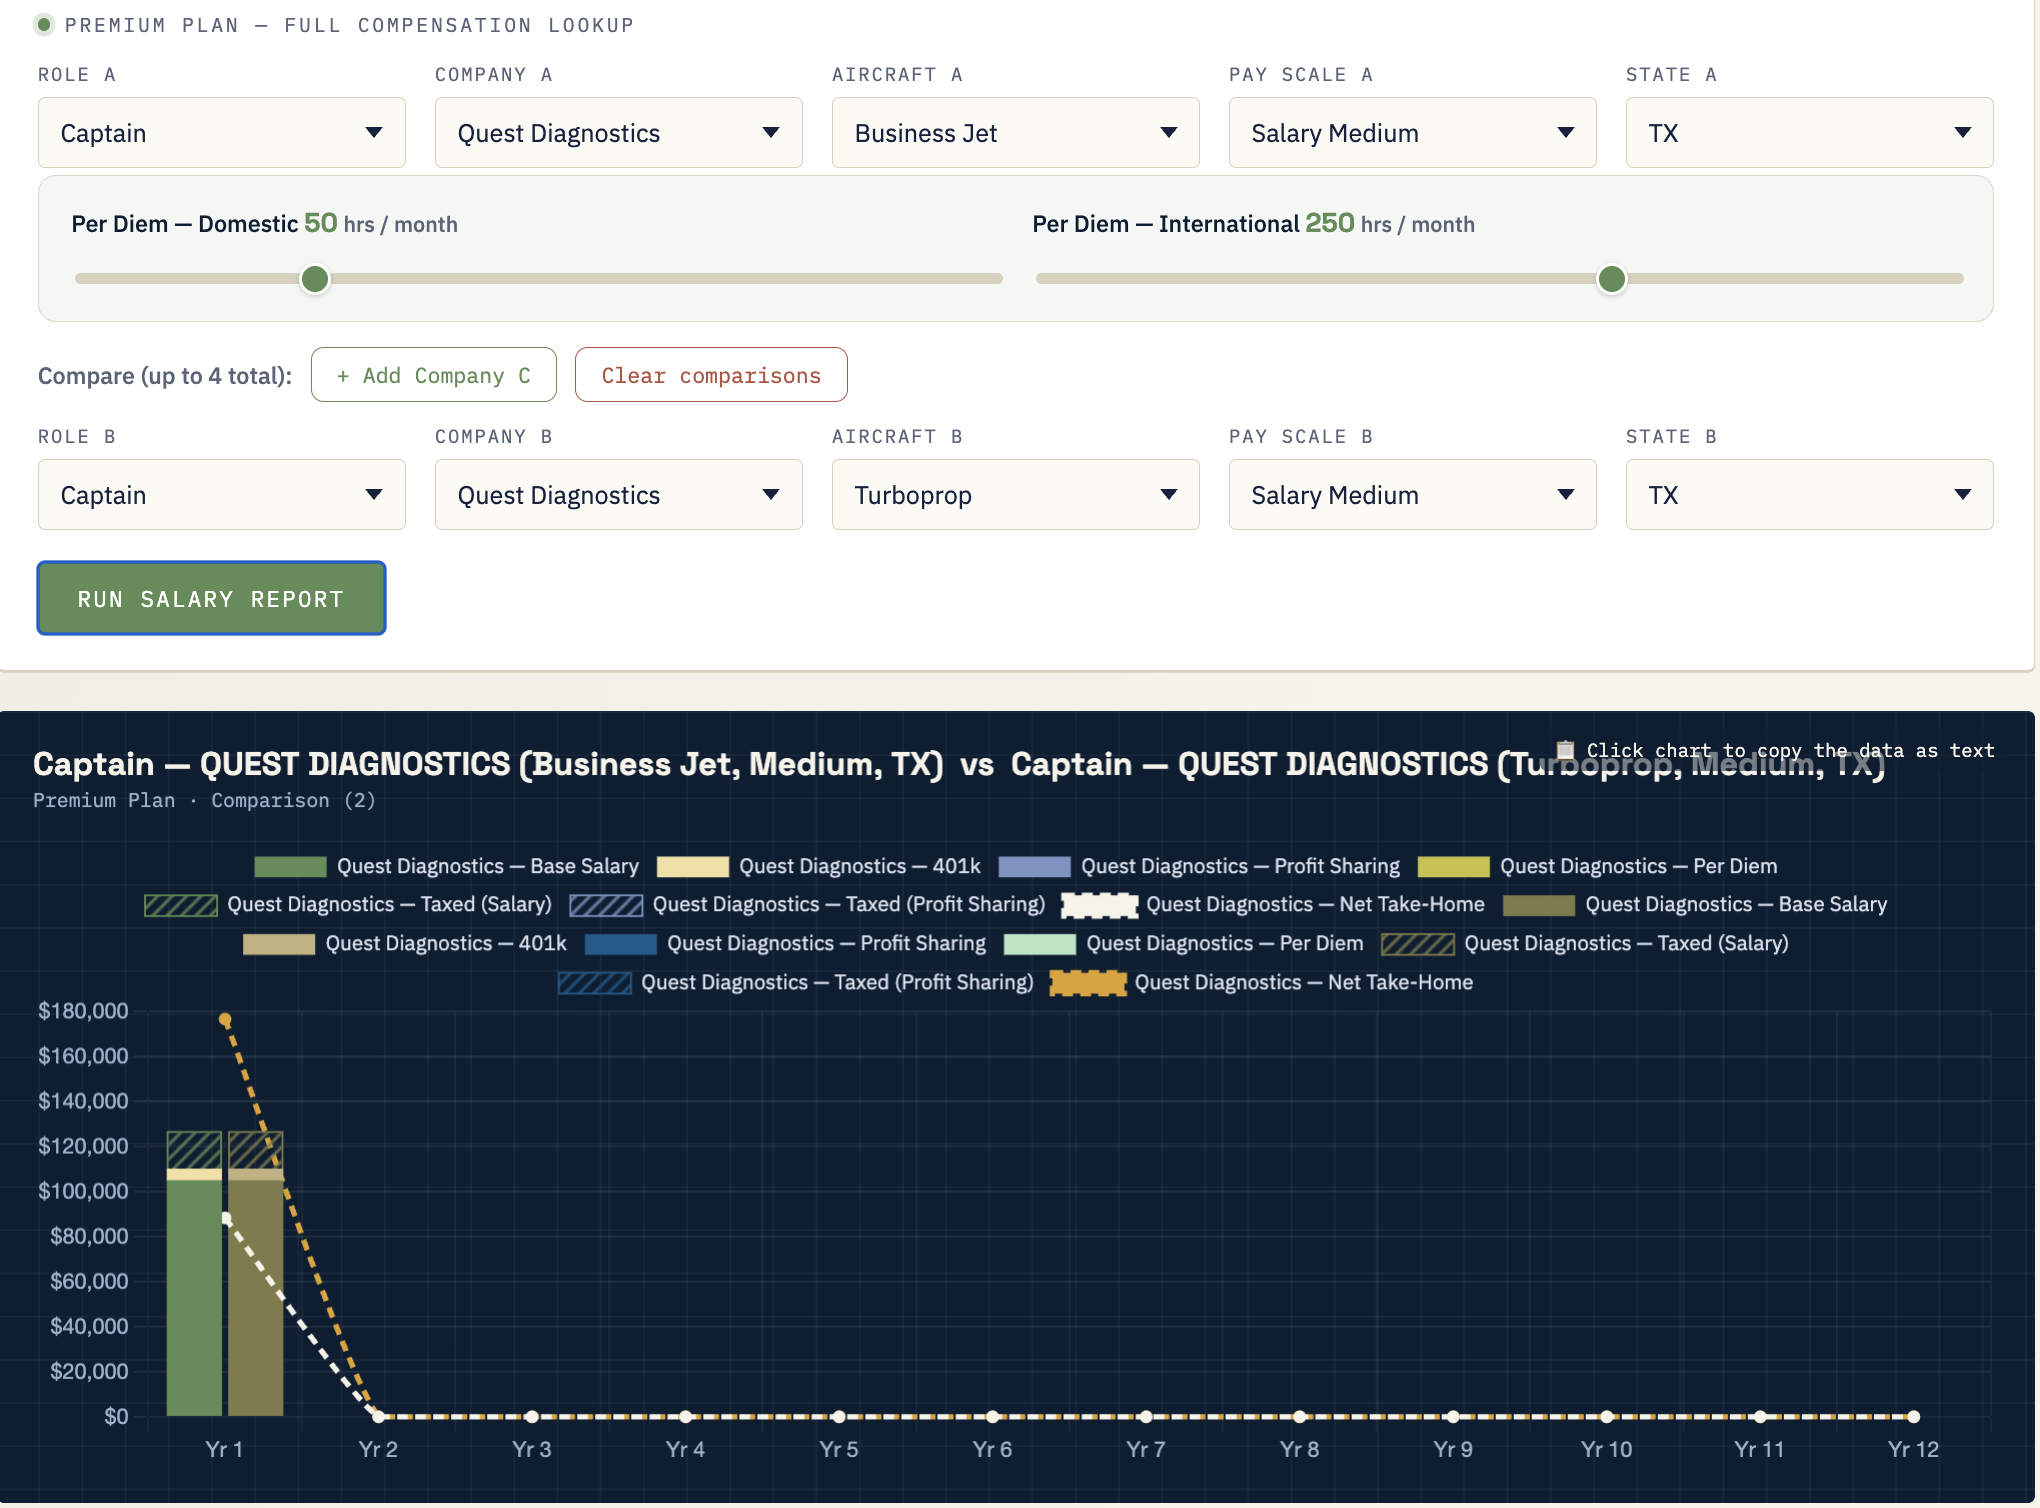Toggle the mint green Per Diem legend item
2040x1508 pixels.
[1183, 943]
